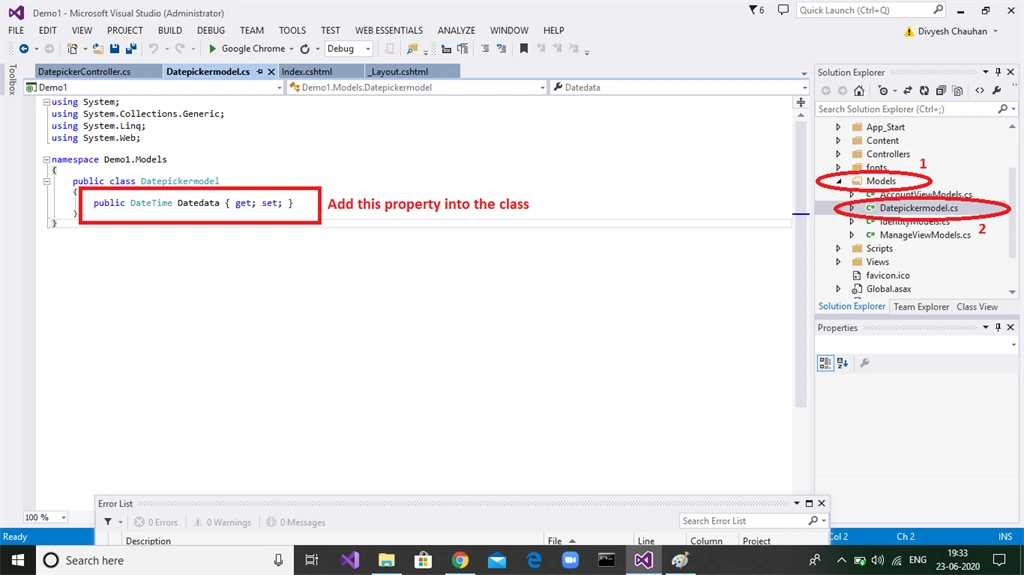
Task: Toggle the 0 Messages filter in Error List
Action: pos(296,522)
